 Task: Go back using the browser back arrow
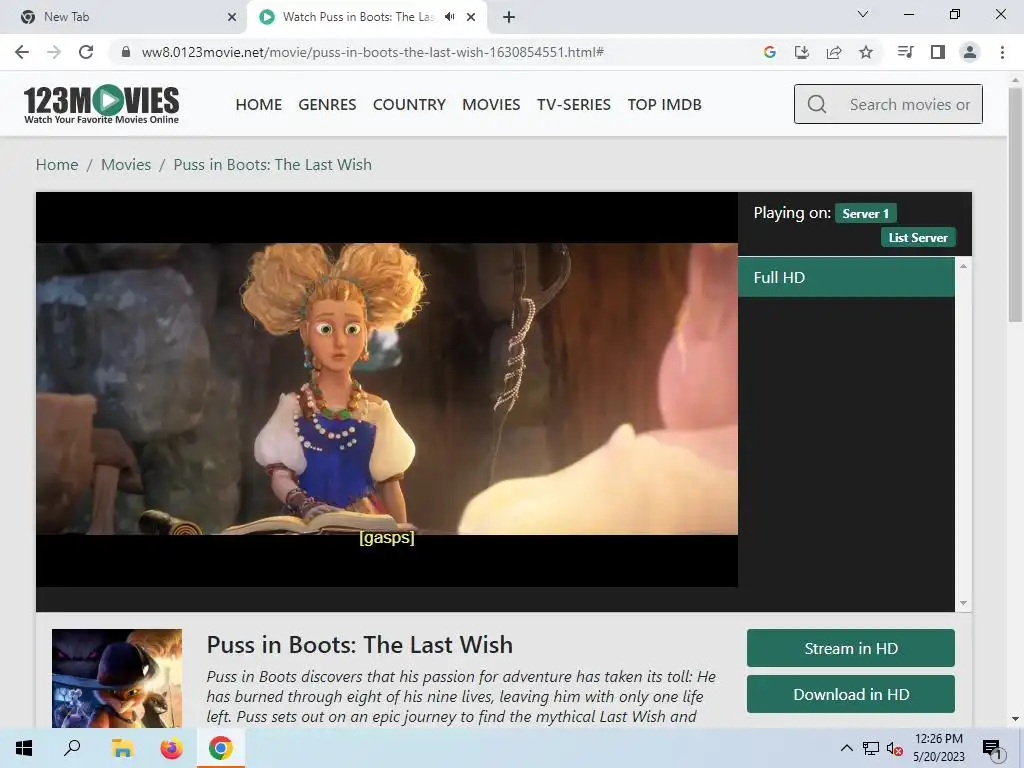pos(22,52)
